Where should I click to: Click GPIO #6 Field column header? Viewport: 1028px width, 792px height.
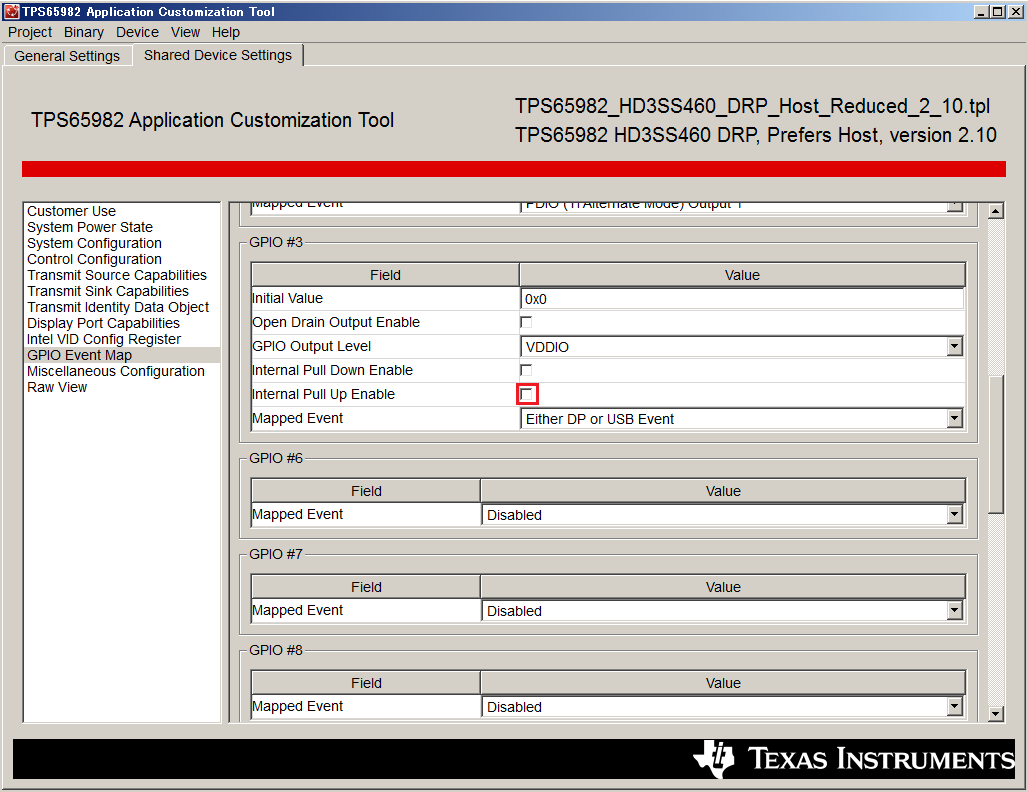point(366,491)
